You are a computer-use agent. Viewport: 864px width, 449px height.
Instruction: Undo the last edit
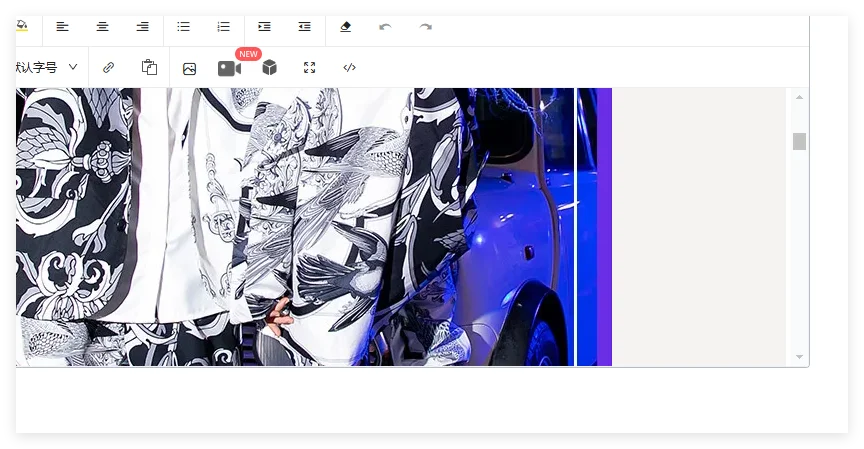pos(385,26)
